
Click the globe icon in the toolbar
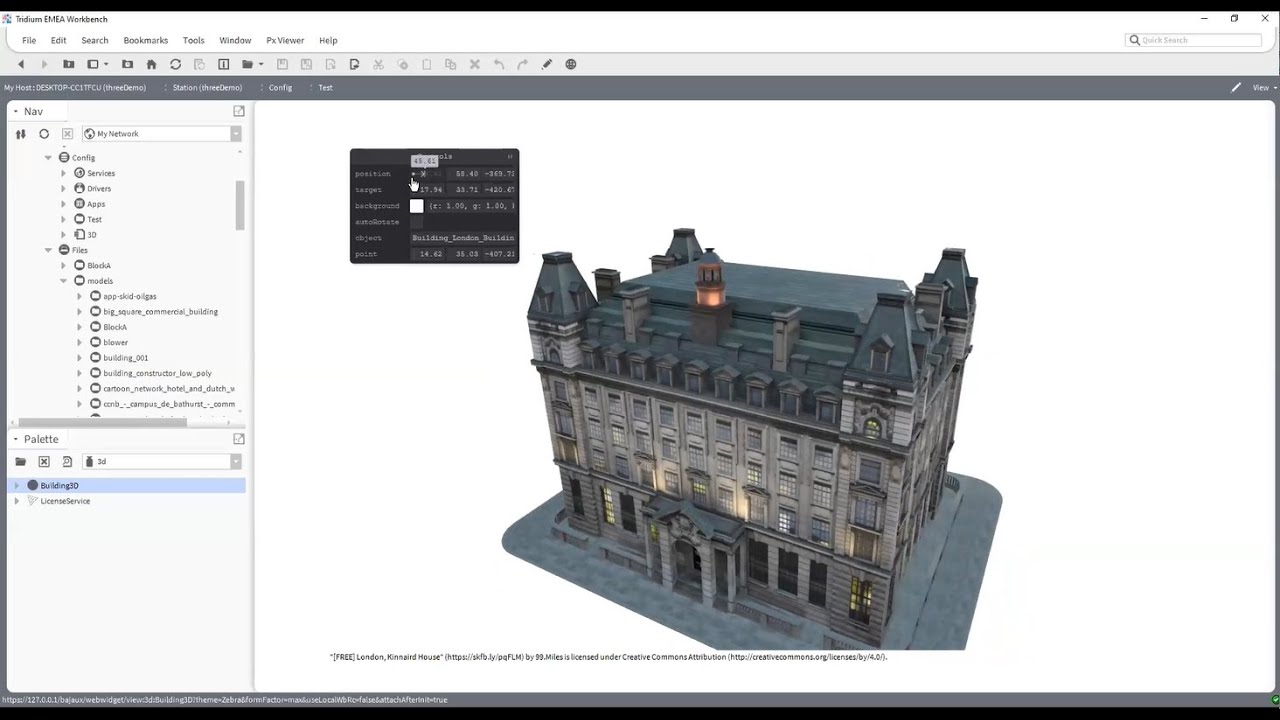coord(571,64)
